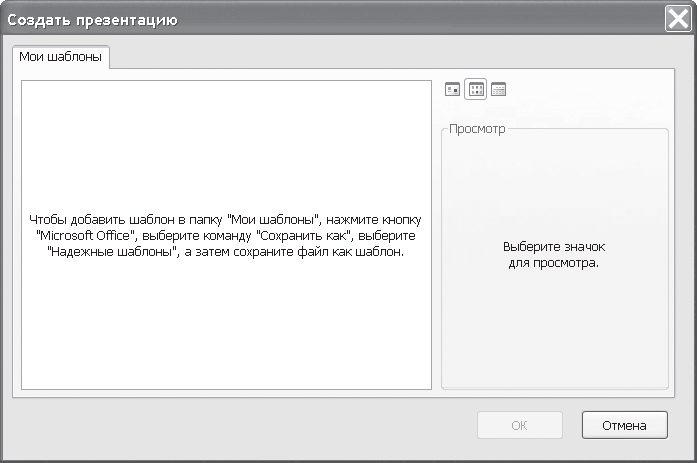The image size is (697, 463).
Task: Activate the middle view-mode icon
Action: (476, 90)
